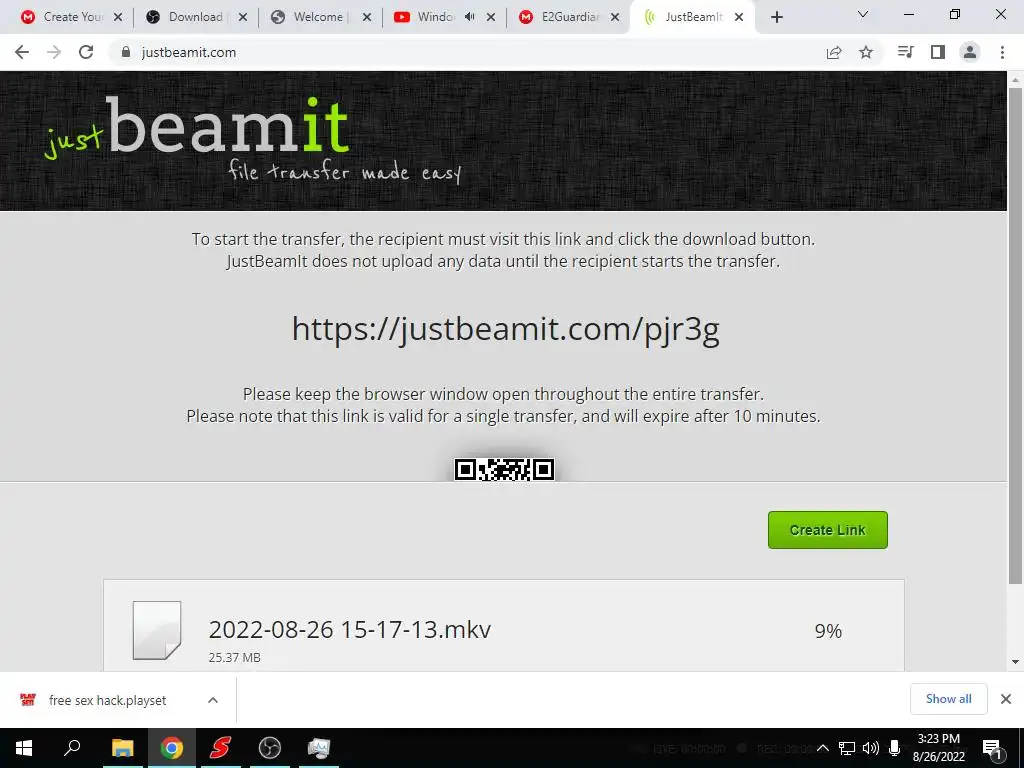Click the user profile avatar icon

(x=970, y=52)
